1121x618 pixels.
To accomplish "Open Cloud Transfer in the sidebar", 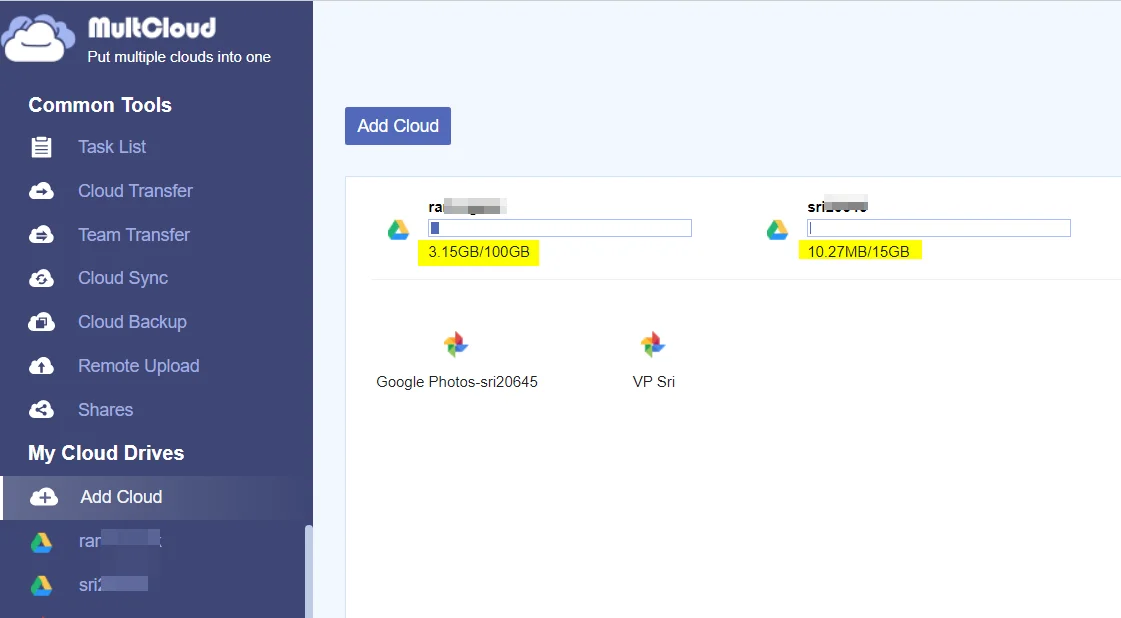I will pyautogui.click(x=135, y=191).
